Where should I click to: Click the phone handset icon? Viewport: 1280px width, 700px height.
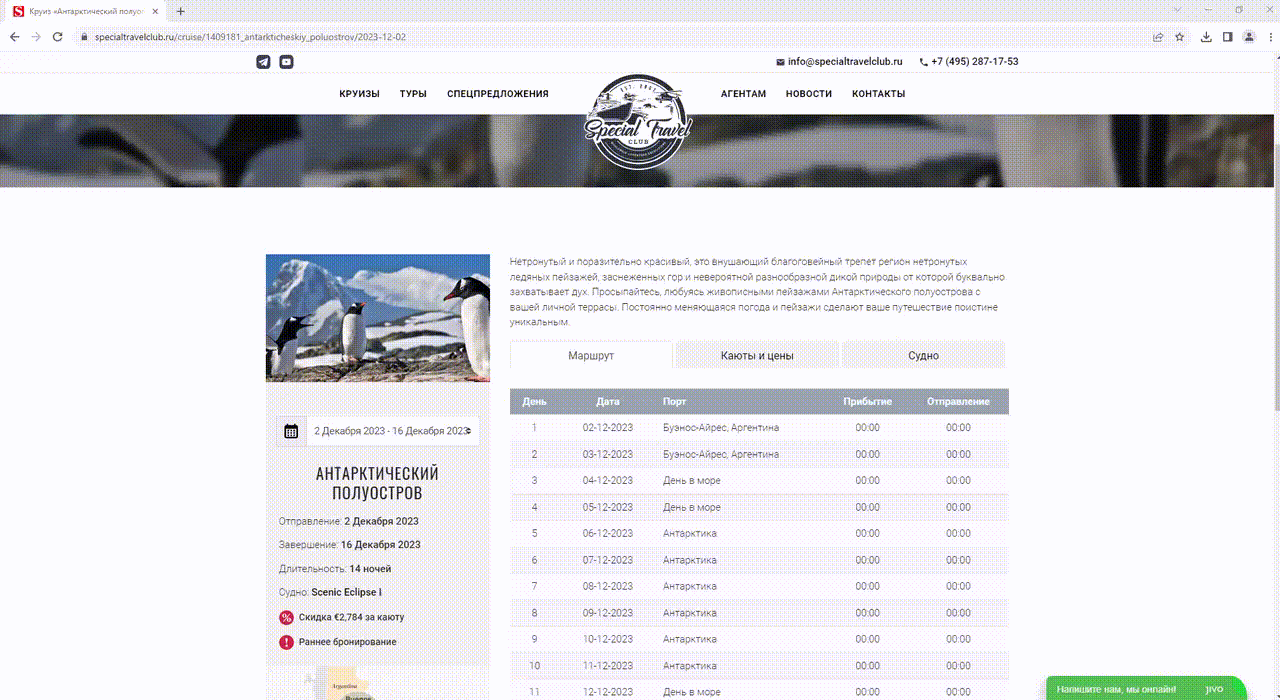[923, 62]
